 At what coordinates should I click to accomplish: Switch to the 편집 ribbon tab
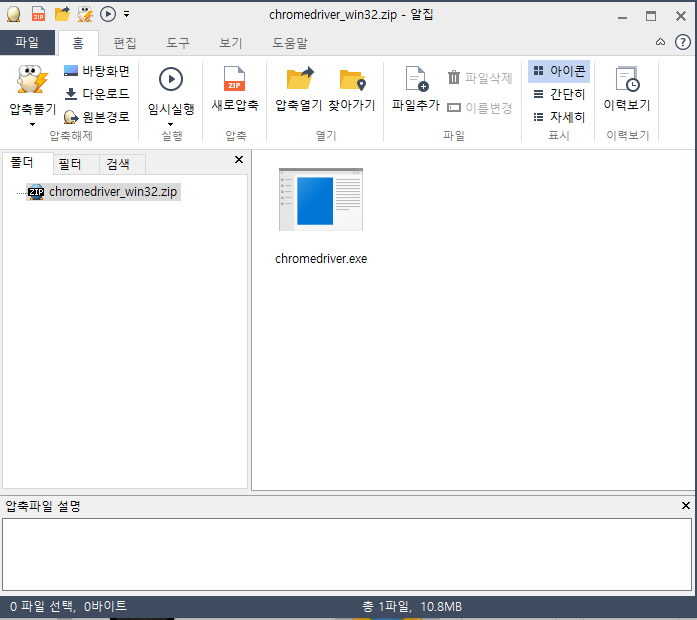[x=125, y=43]
